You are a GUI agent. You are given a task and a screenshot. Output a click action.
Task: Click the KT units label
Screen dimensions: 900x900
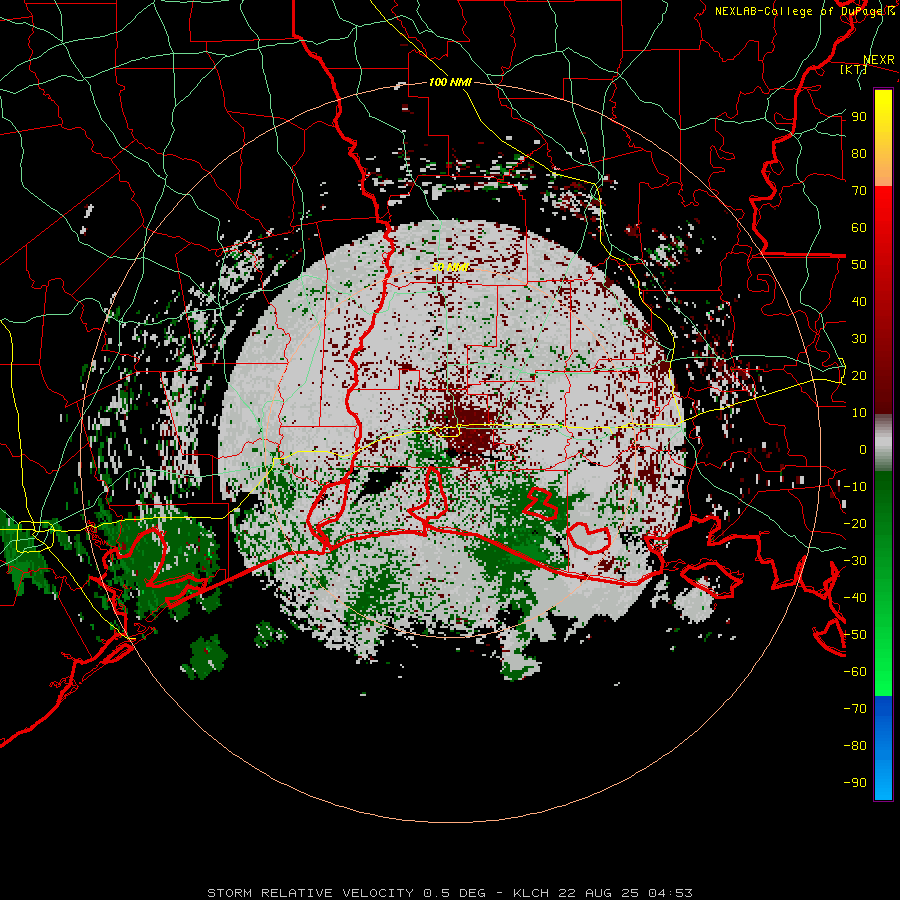(854, 70)
